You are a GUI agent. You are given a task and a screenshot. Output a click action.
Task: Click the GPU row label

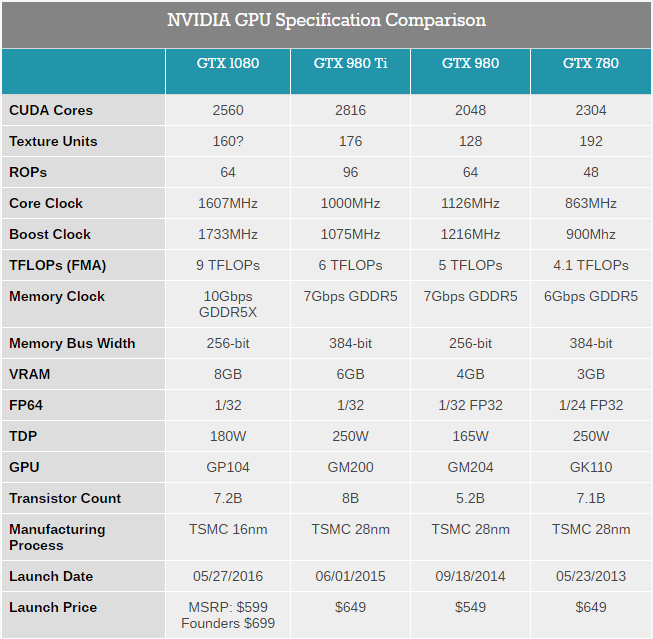24,467
